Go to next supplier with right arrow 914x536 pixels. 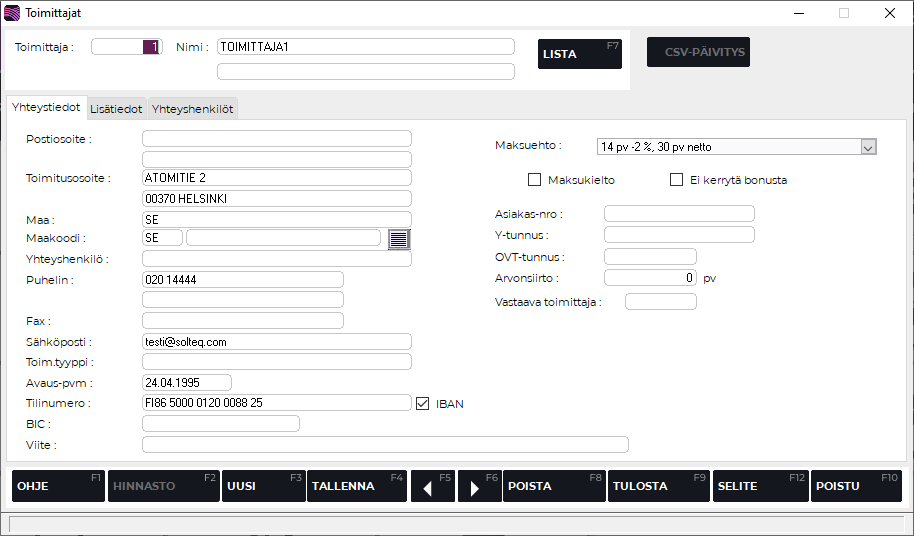479,486
